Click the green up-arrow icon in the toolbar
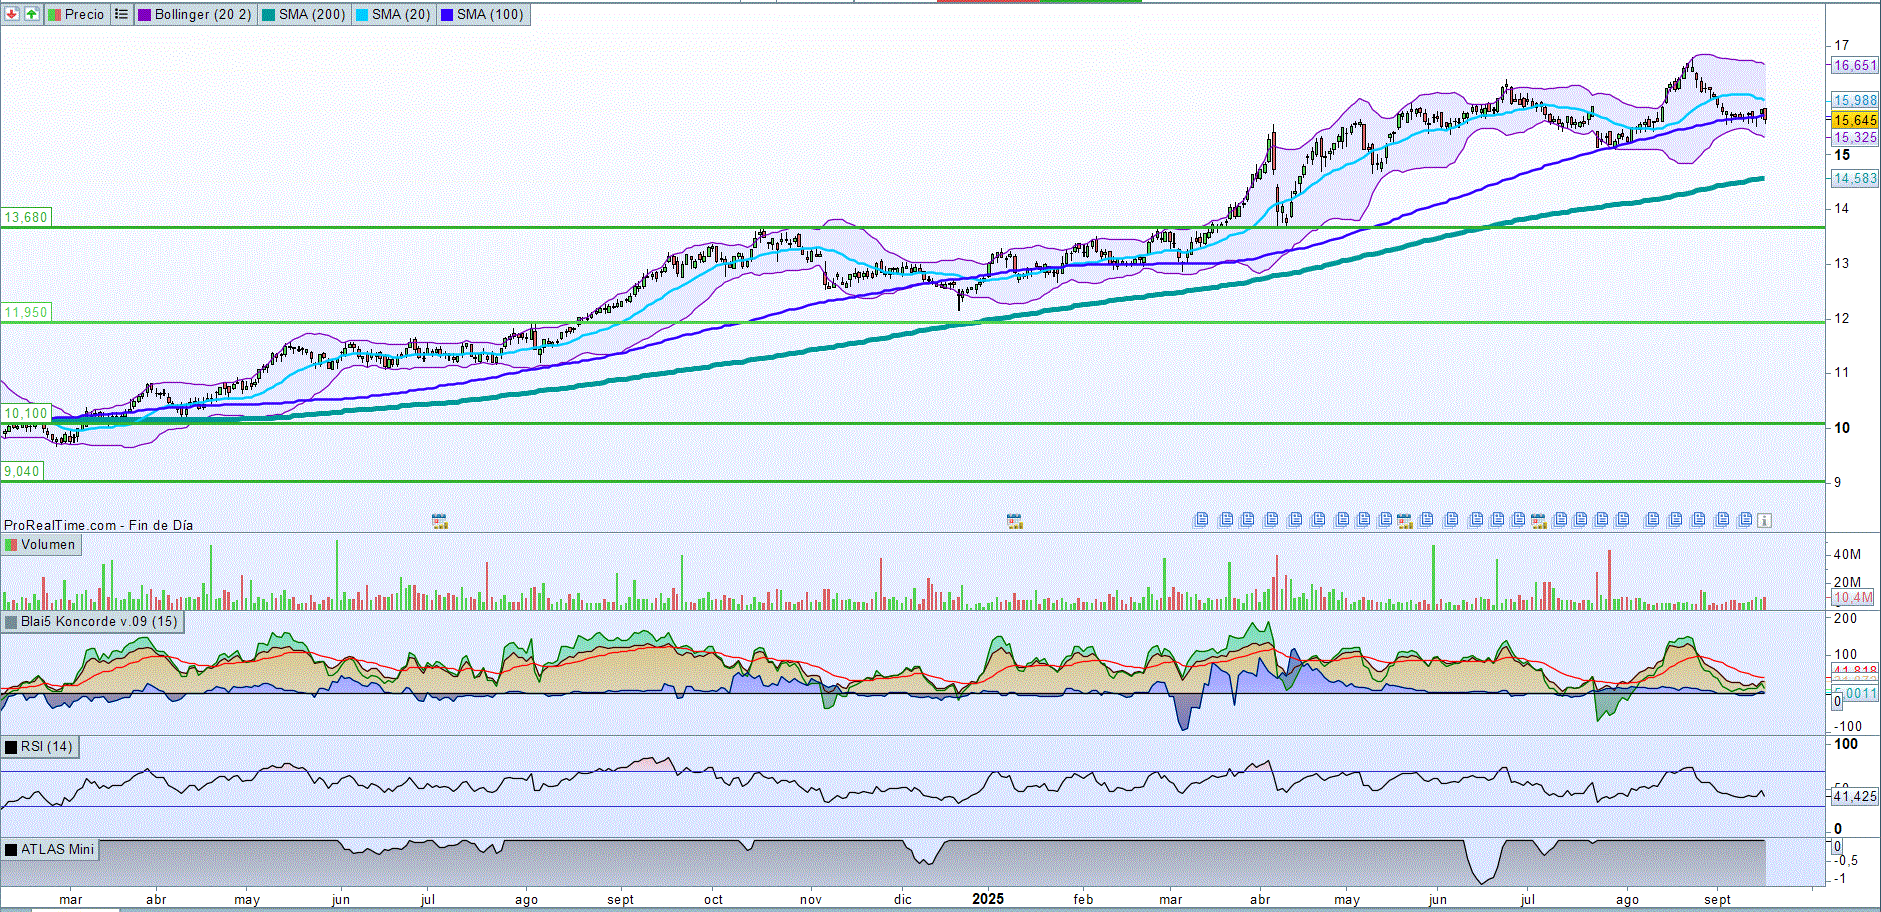 click(x=32, y=14)
